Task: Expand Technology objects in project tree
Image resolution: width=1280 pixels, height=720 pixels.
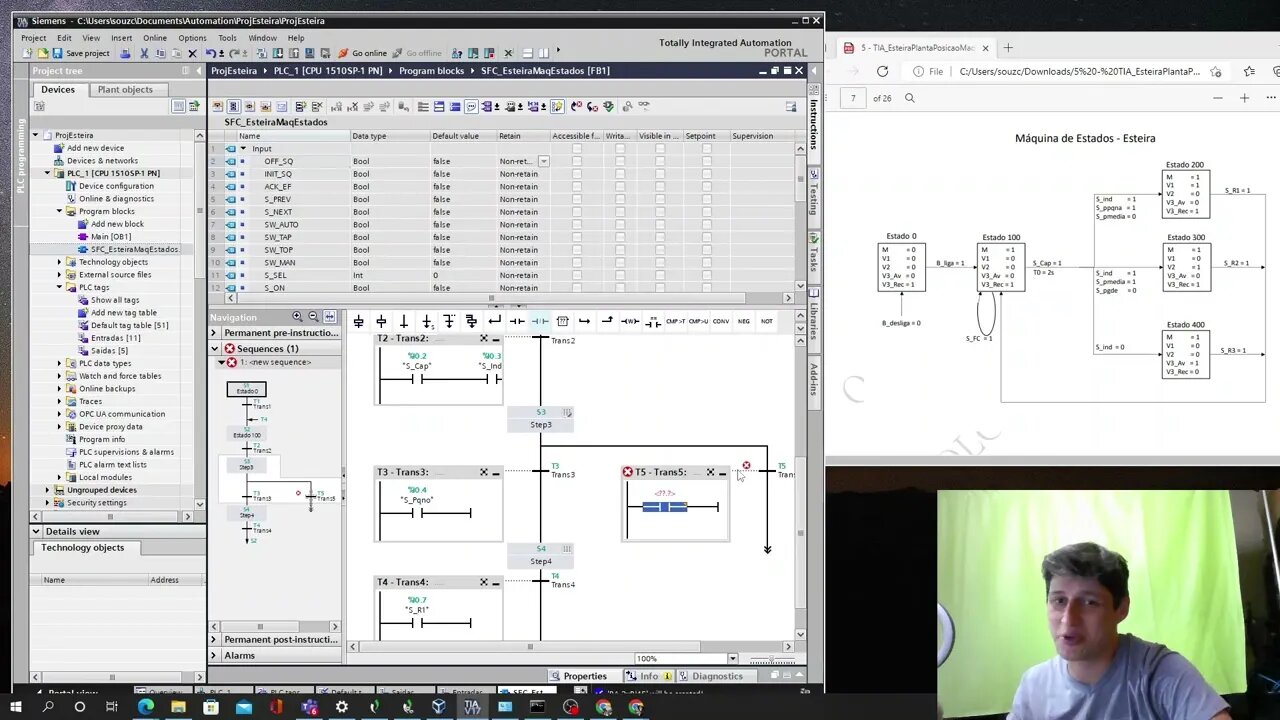Action: (59, 262)
